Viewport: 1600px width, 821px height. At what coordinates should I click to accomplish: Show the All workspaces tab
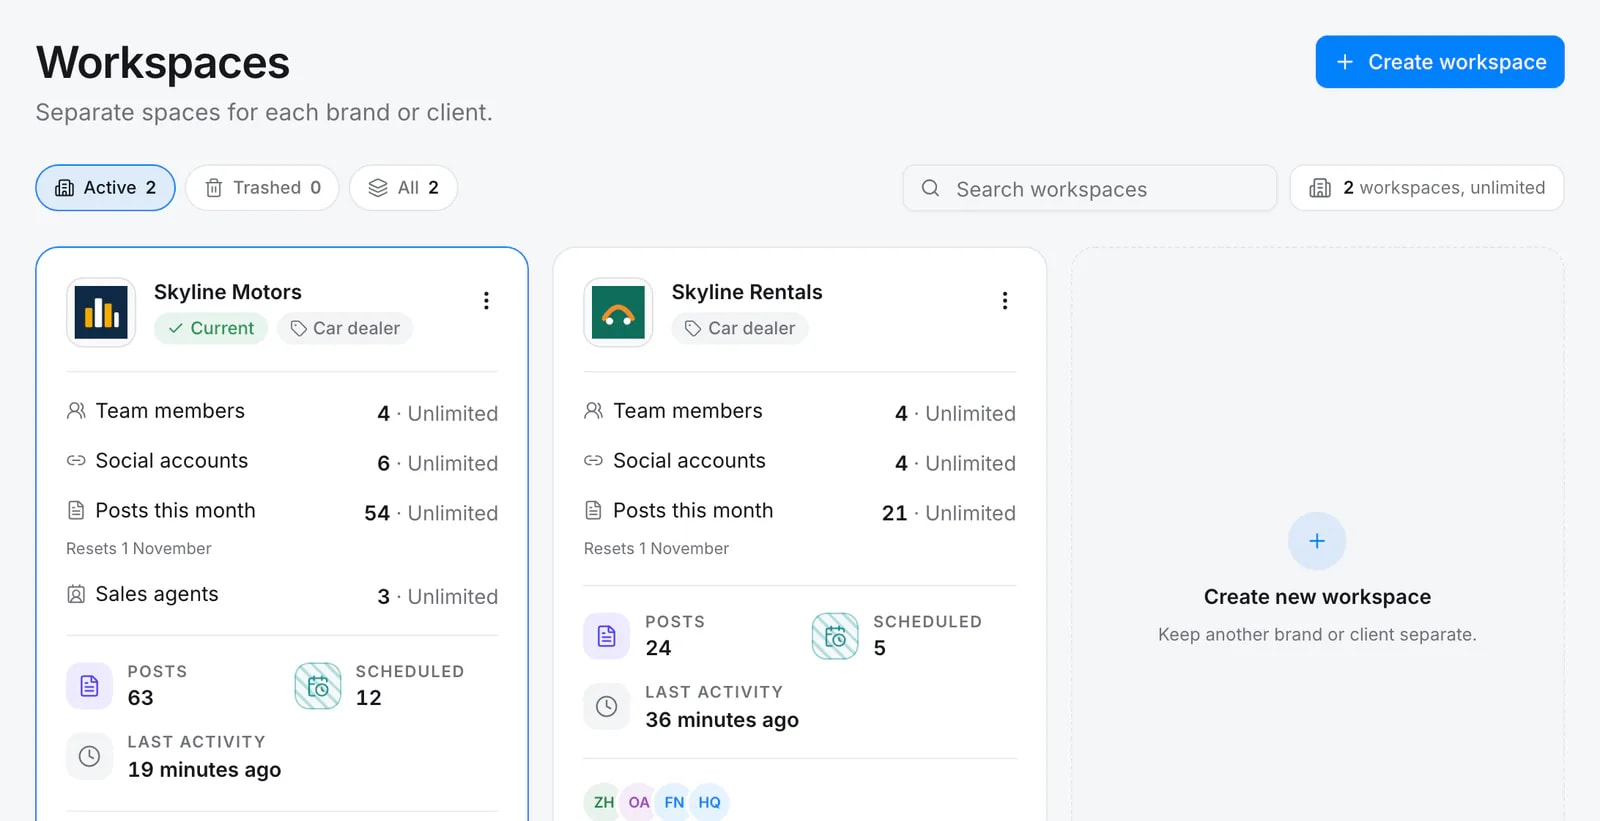tap(403, 188)
